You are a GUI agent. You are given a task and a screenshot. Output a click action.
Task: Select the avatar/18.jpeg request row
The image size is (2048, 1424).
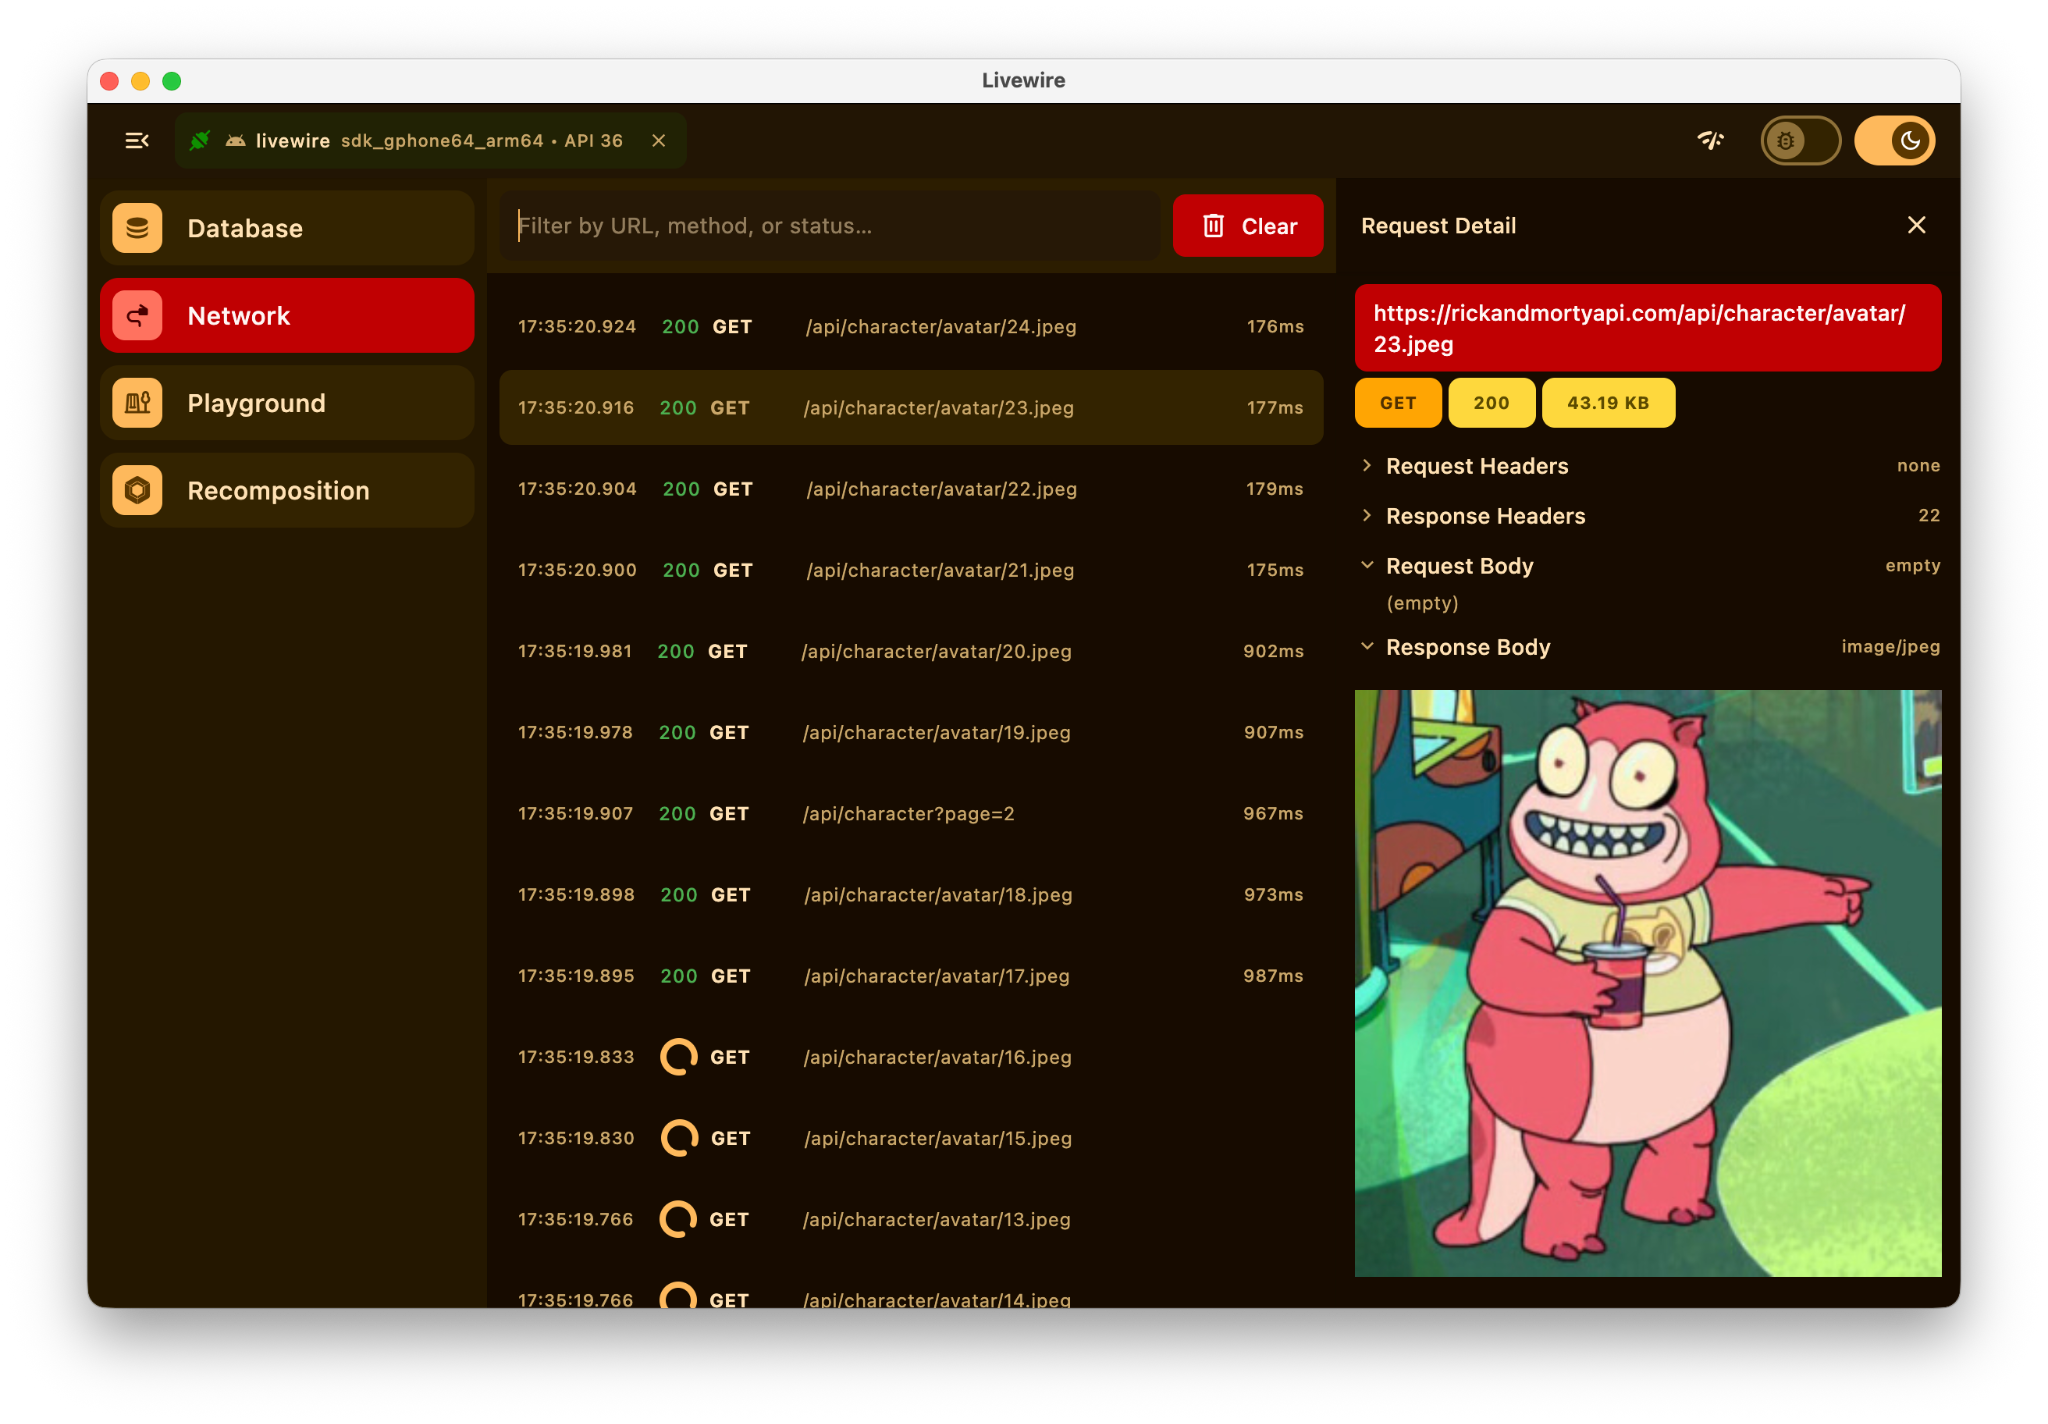click(911, 895)
